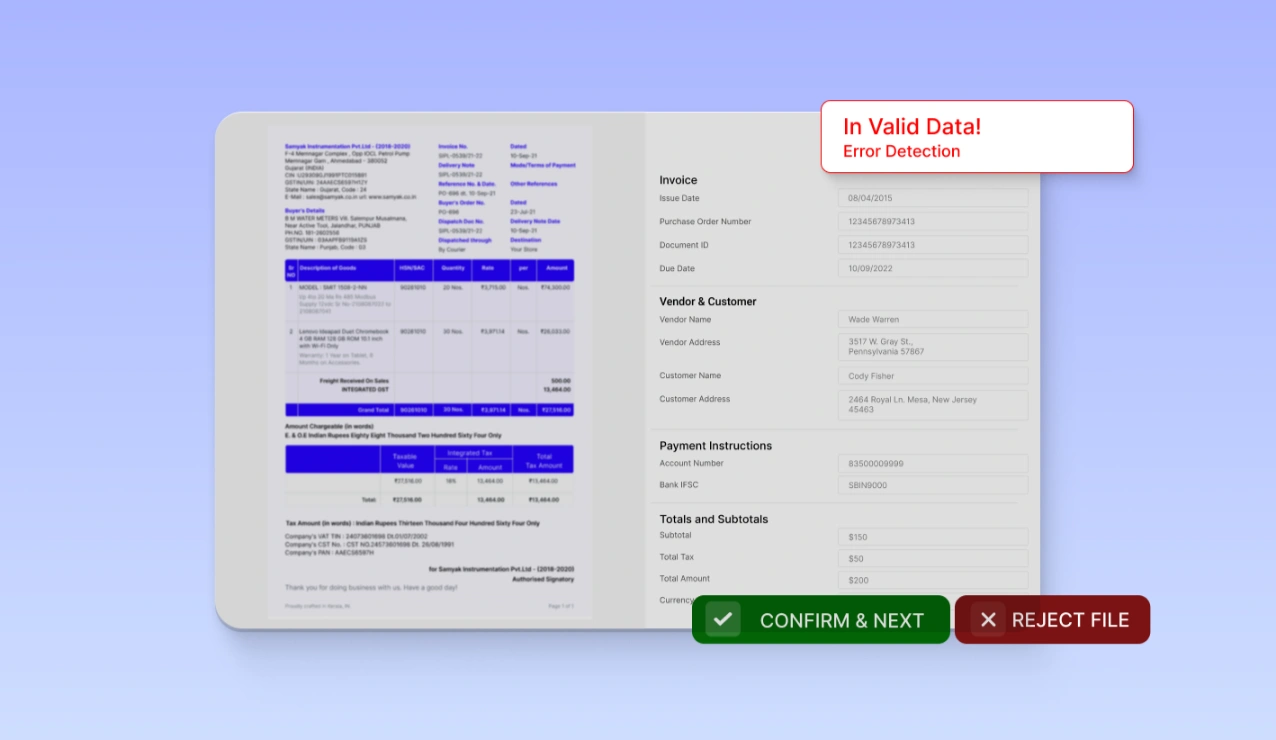The image size is (1276, 740).
Task: Select the Customer Name field showing Cody Fisher
Action: click(x=932, y=375)
